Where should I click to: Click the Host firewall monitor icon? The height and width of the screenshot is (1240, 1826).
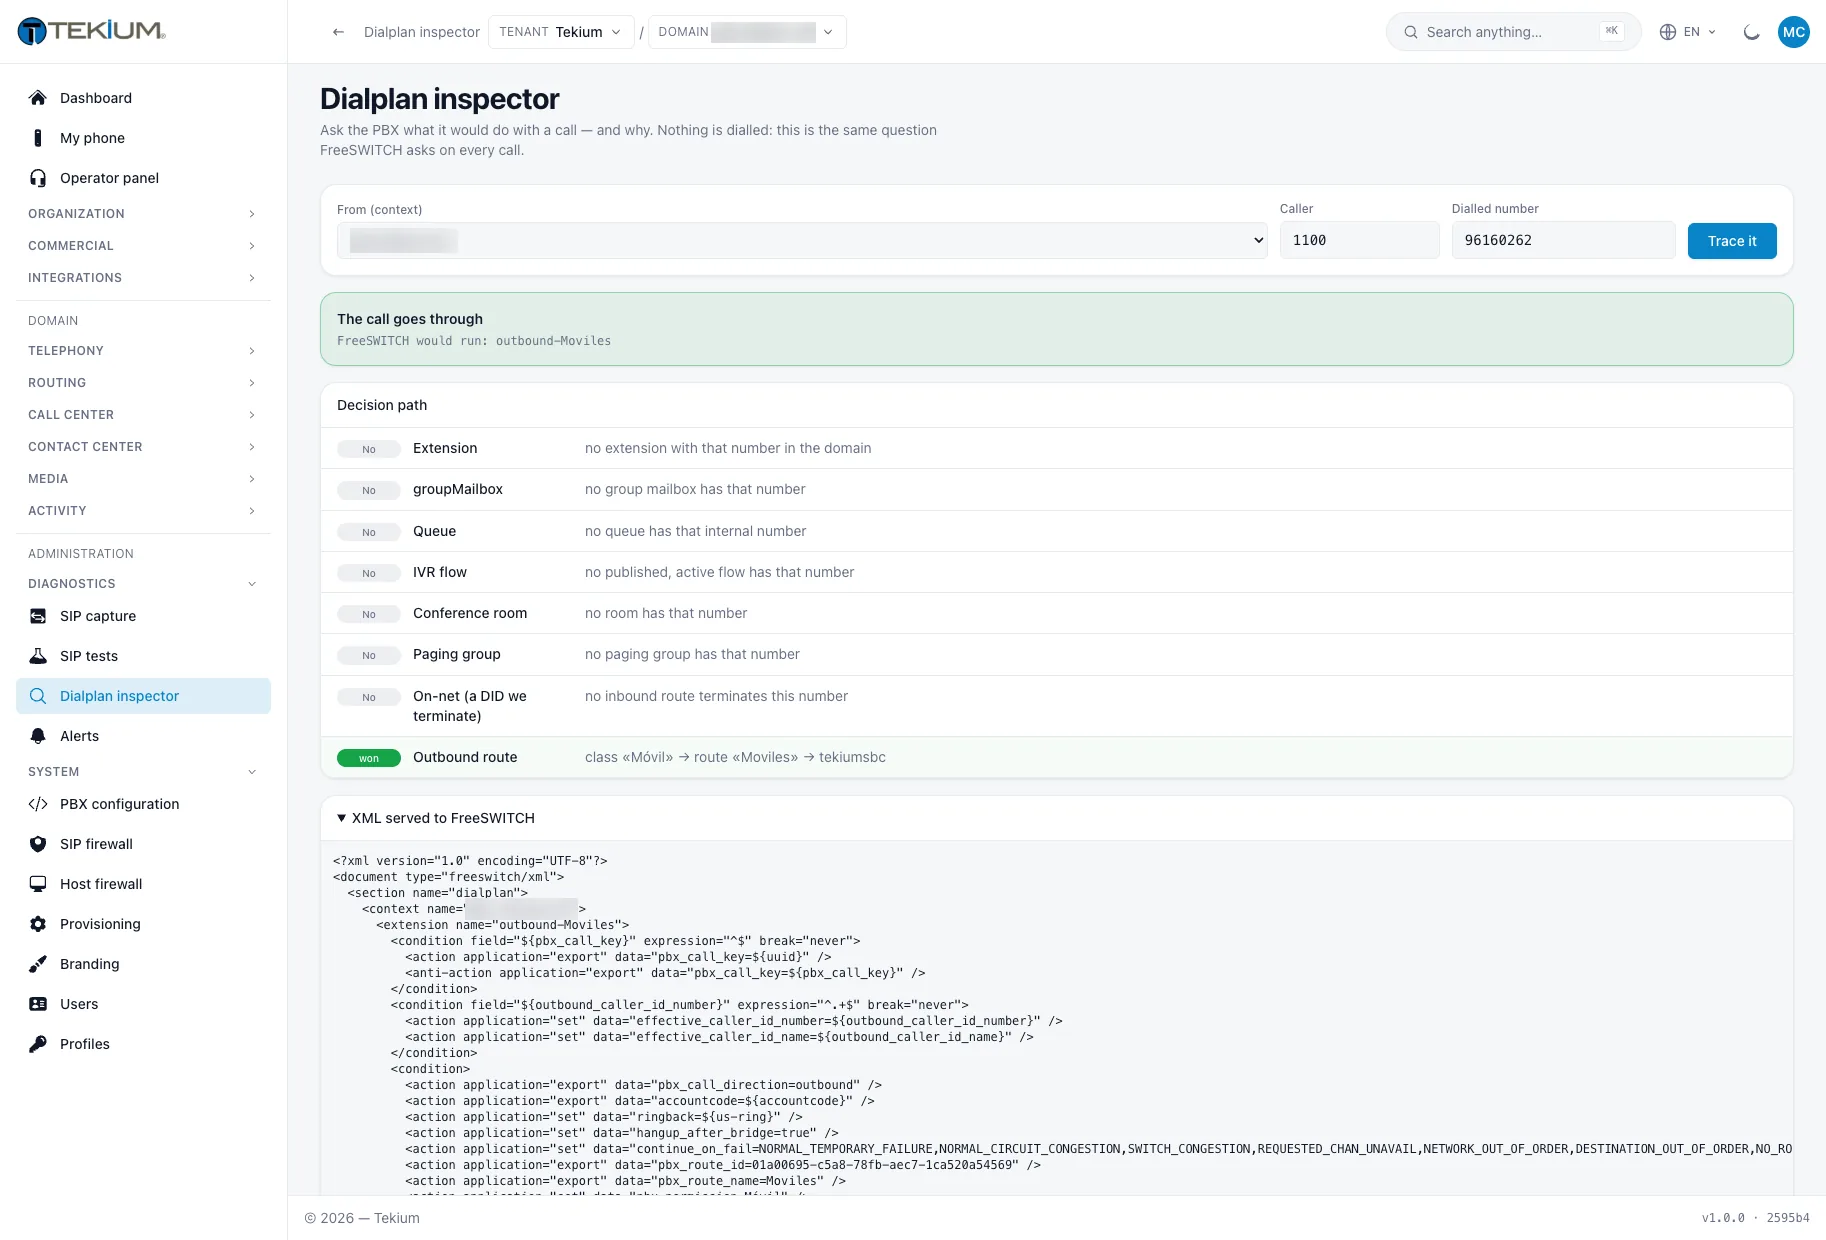coord(38,884)
